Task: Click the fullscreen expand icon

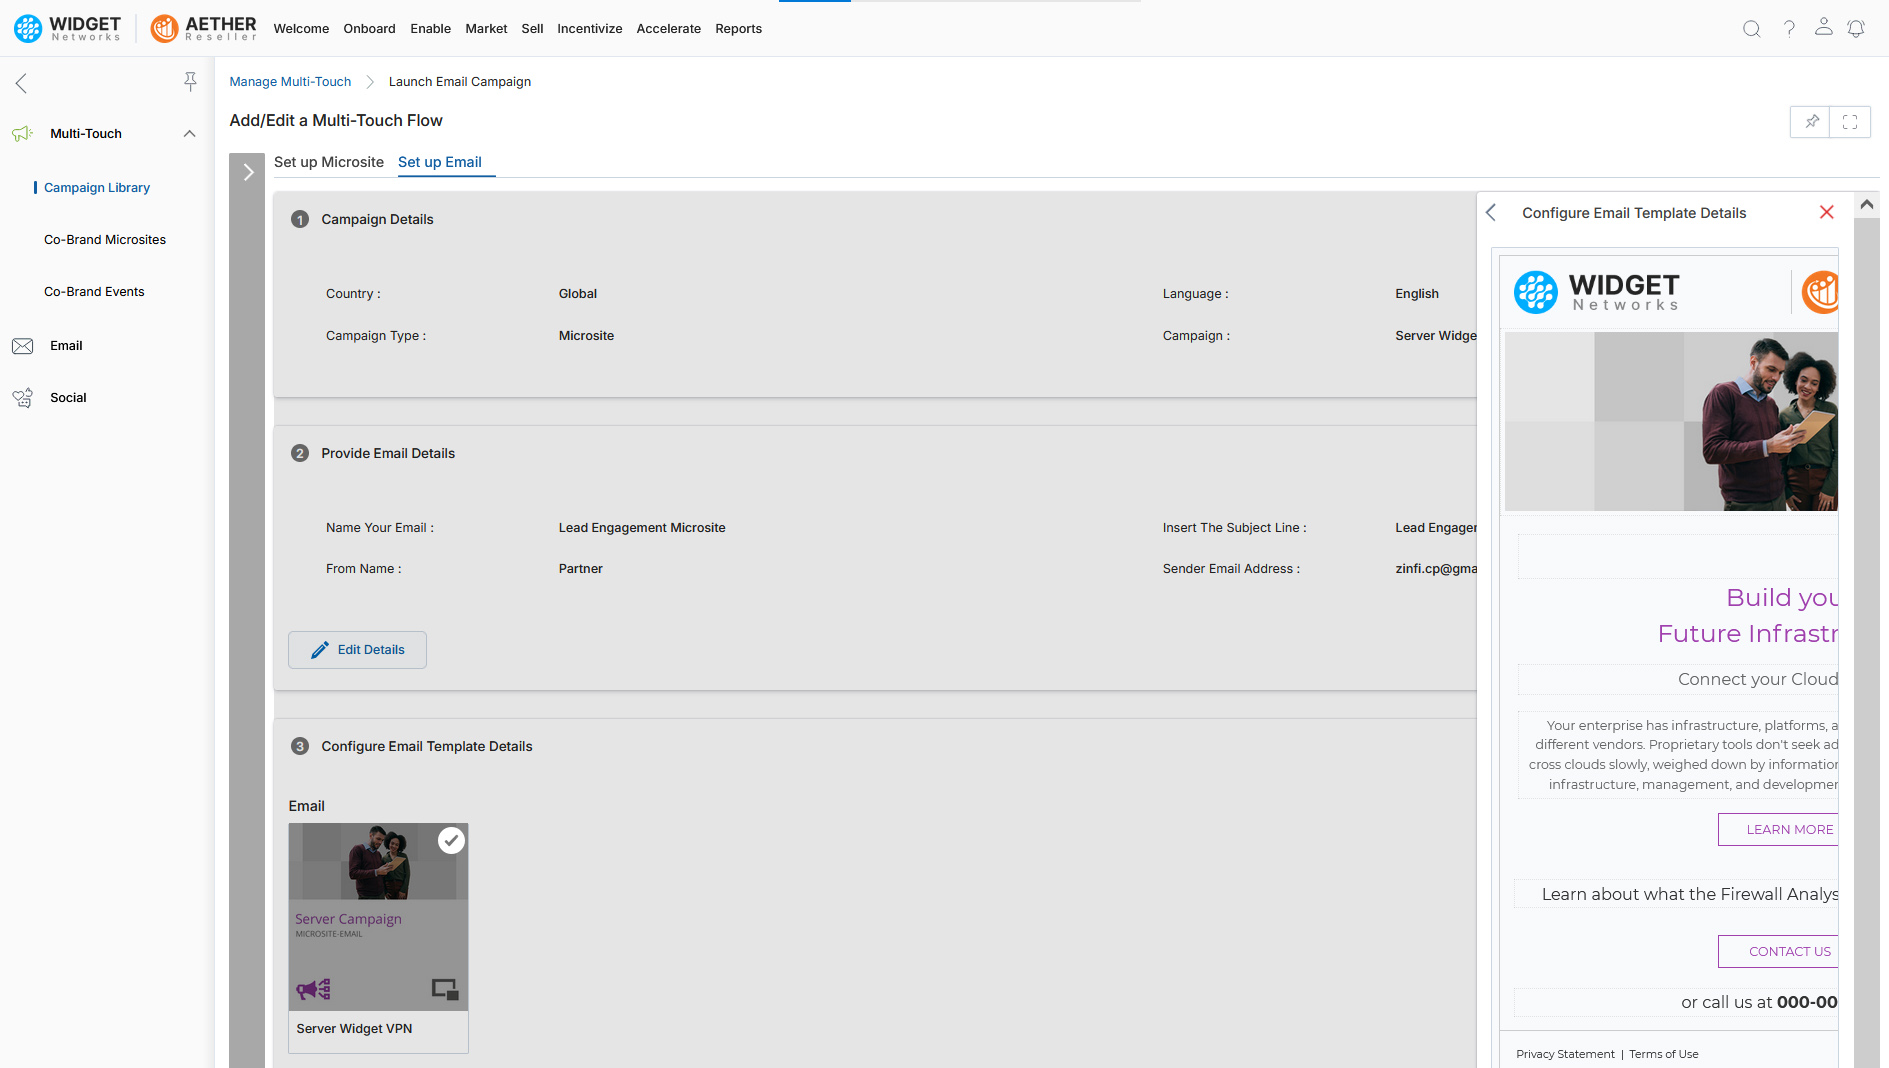Action: (1850, 122)
